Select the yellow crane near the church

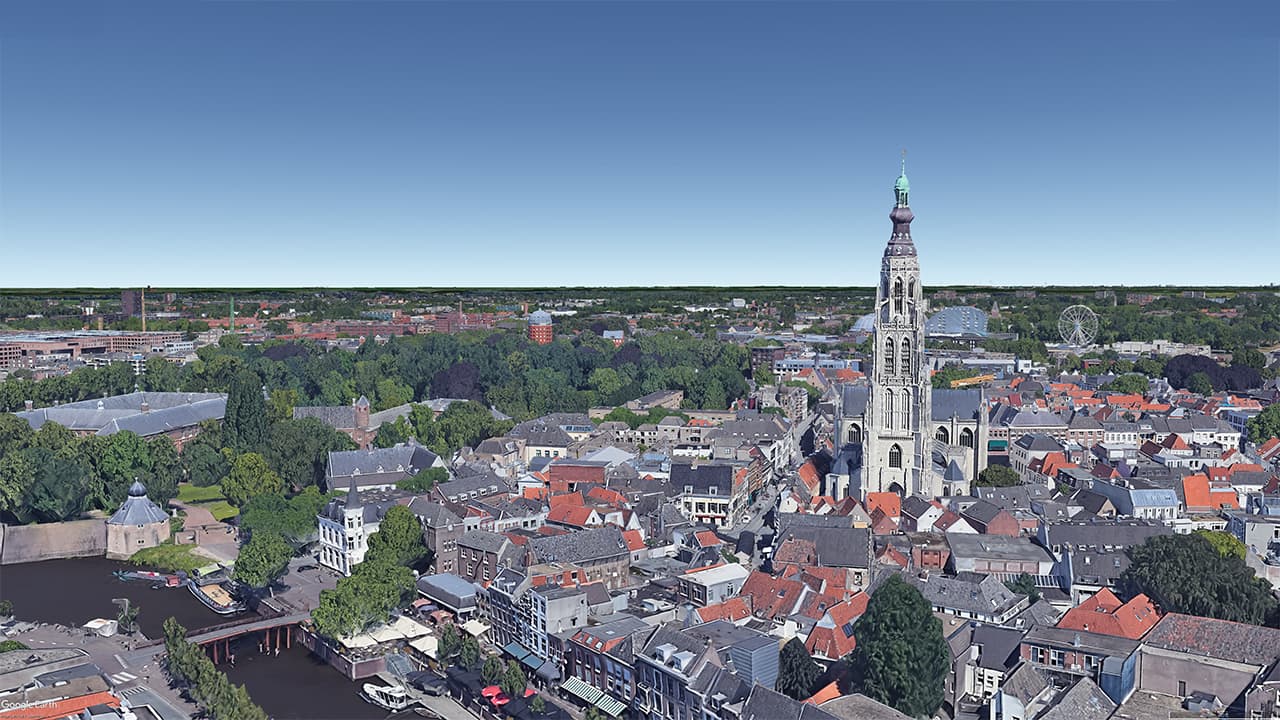pos(970,381)
